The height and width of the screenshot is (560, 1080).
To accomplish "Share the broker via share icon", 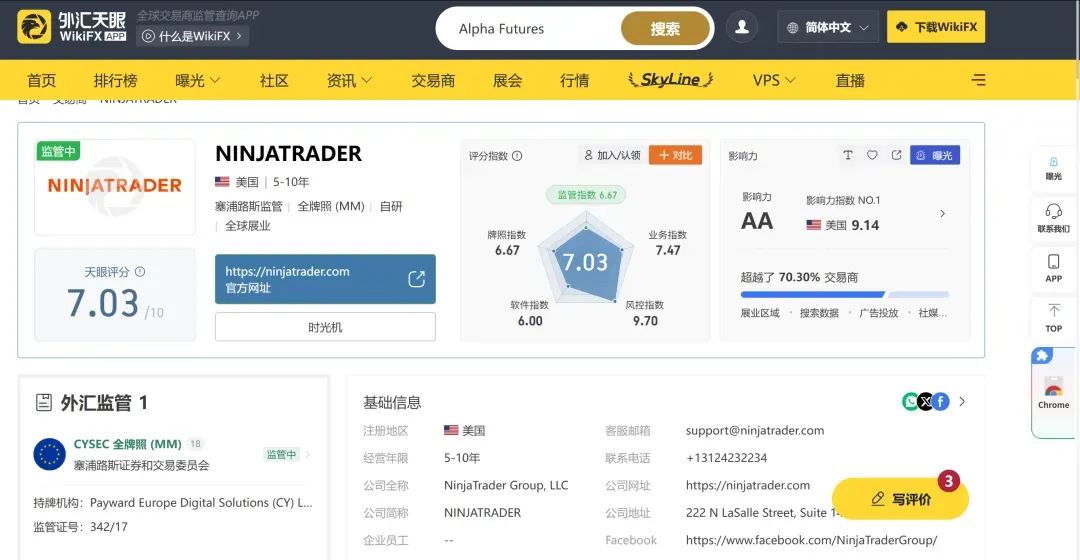I will pyautogui.click(x=896, y=155).
